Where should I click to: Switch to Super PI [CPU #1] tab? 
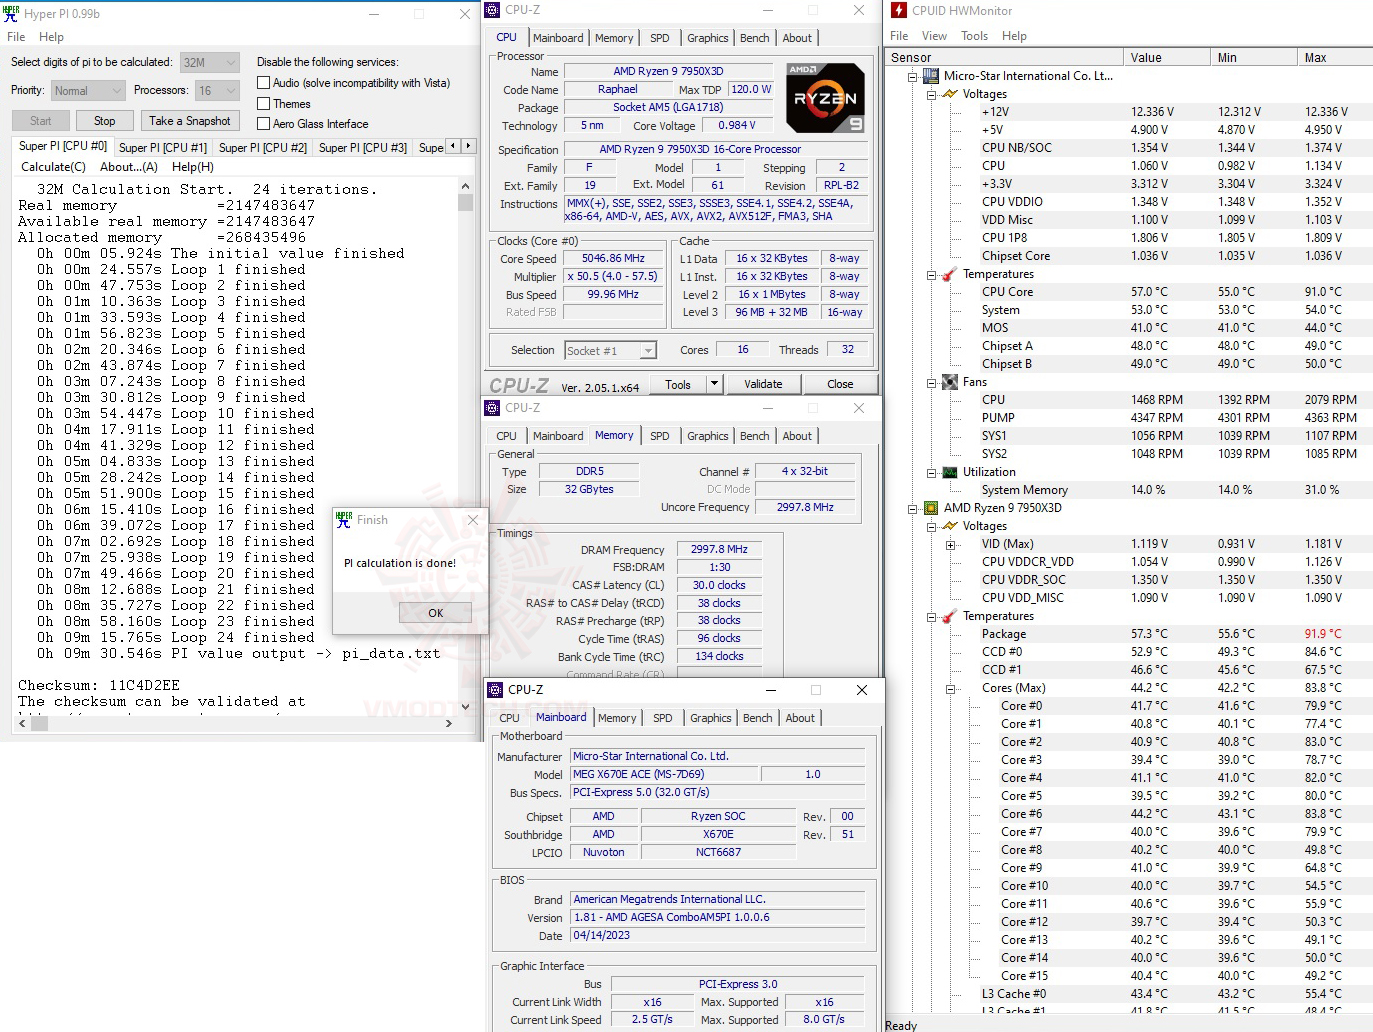(163, 147)
